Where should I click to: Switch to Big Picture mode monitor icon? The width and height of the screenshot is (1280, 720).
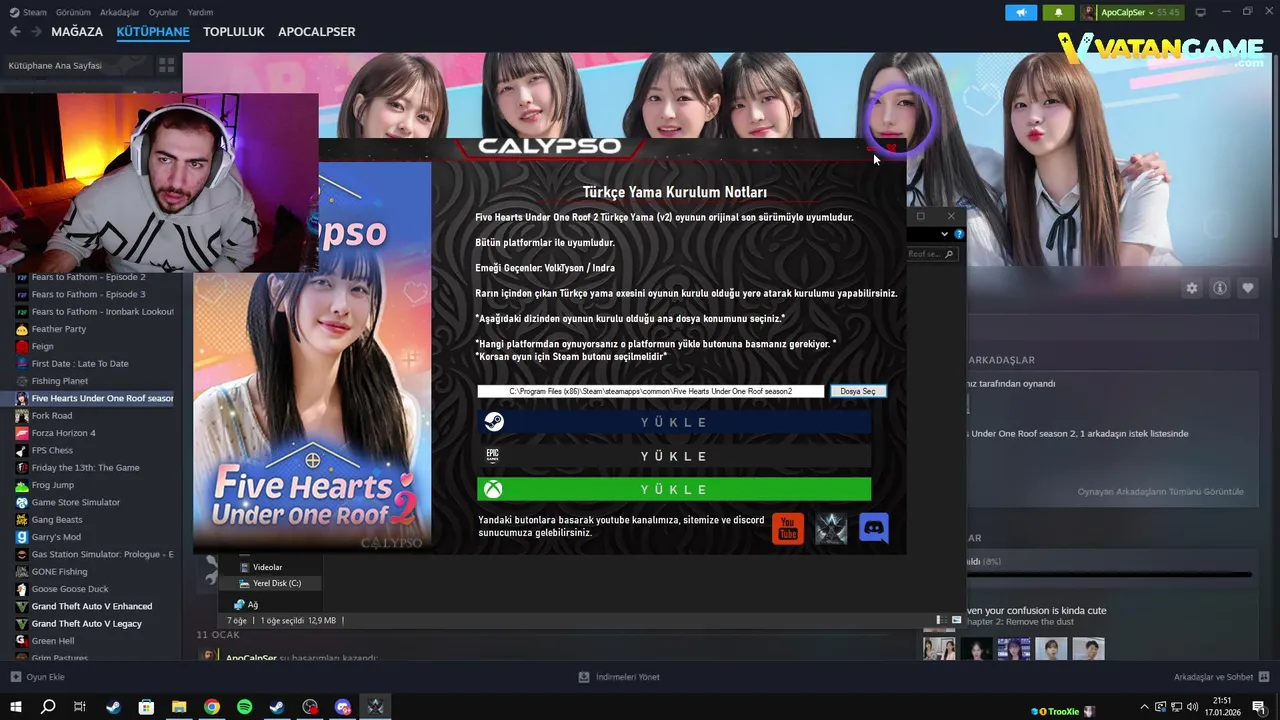pyautogui.click(x=1201, y=12)
